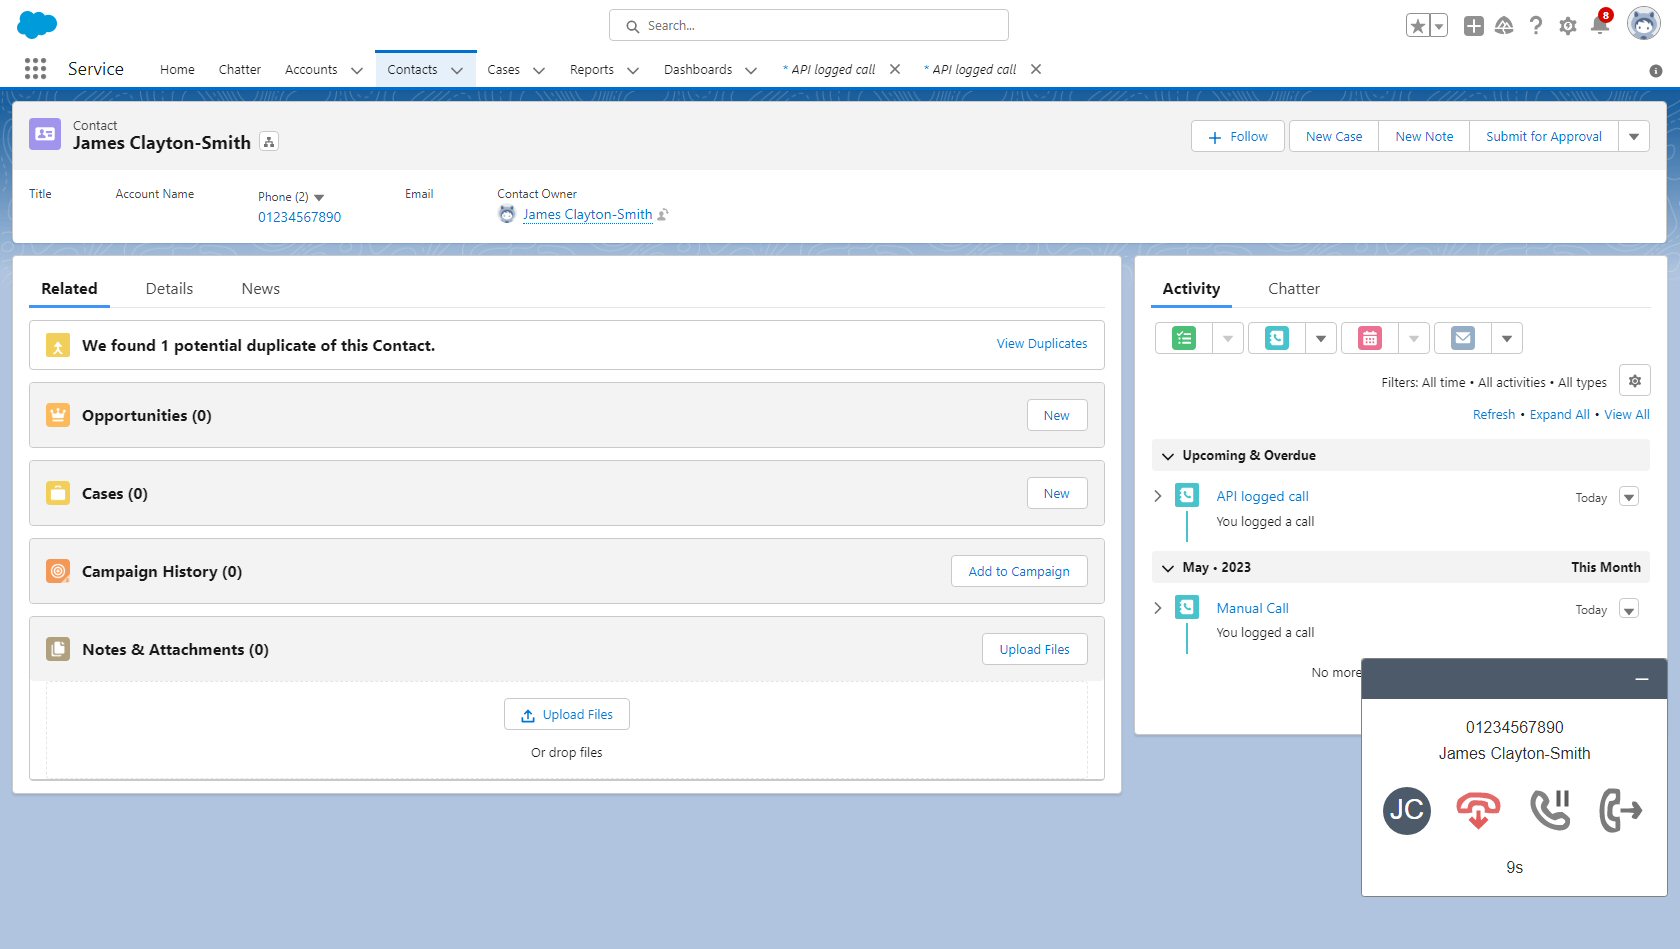Expand Accounts tab dropdown chevron
Image resolution: width=1680 pixels, height=949 pixels.
(357, 70)
